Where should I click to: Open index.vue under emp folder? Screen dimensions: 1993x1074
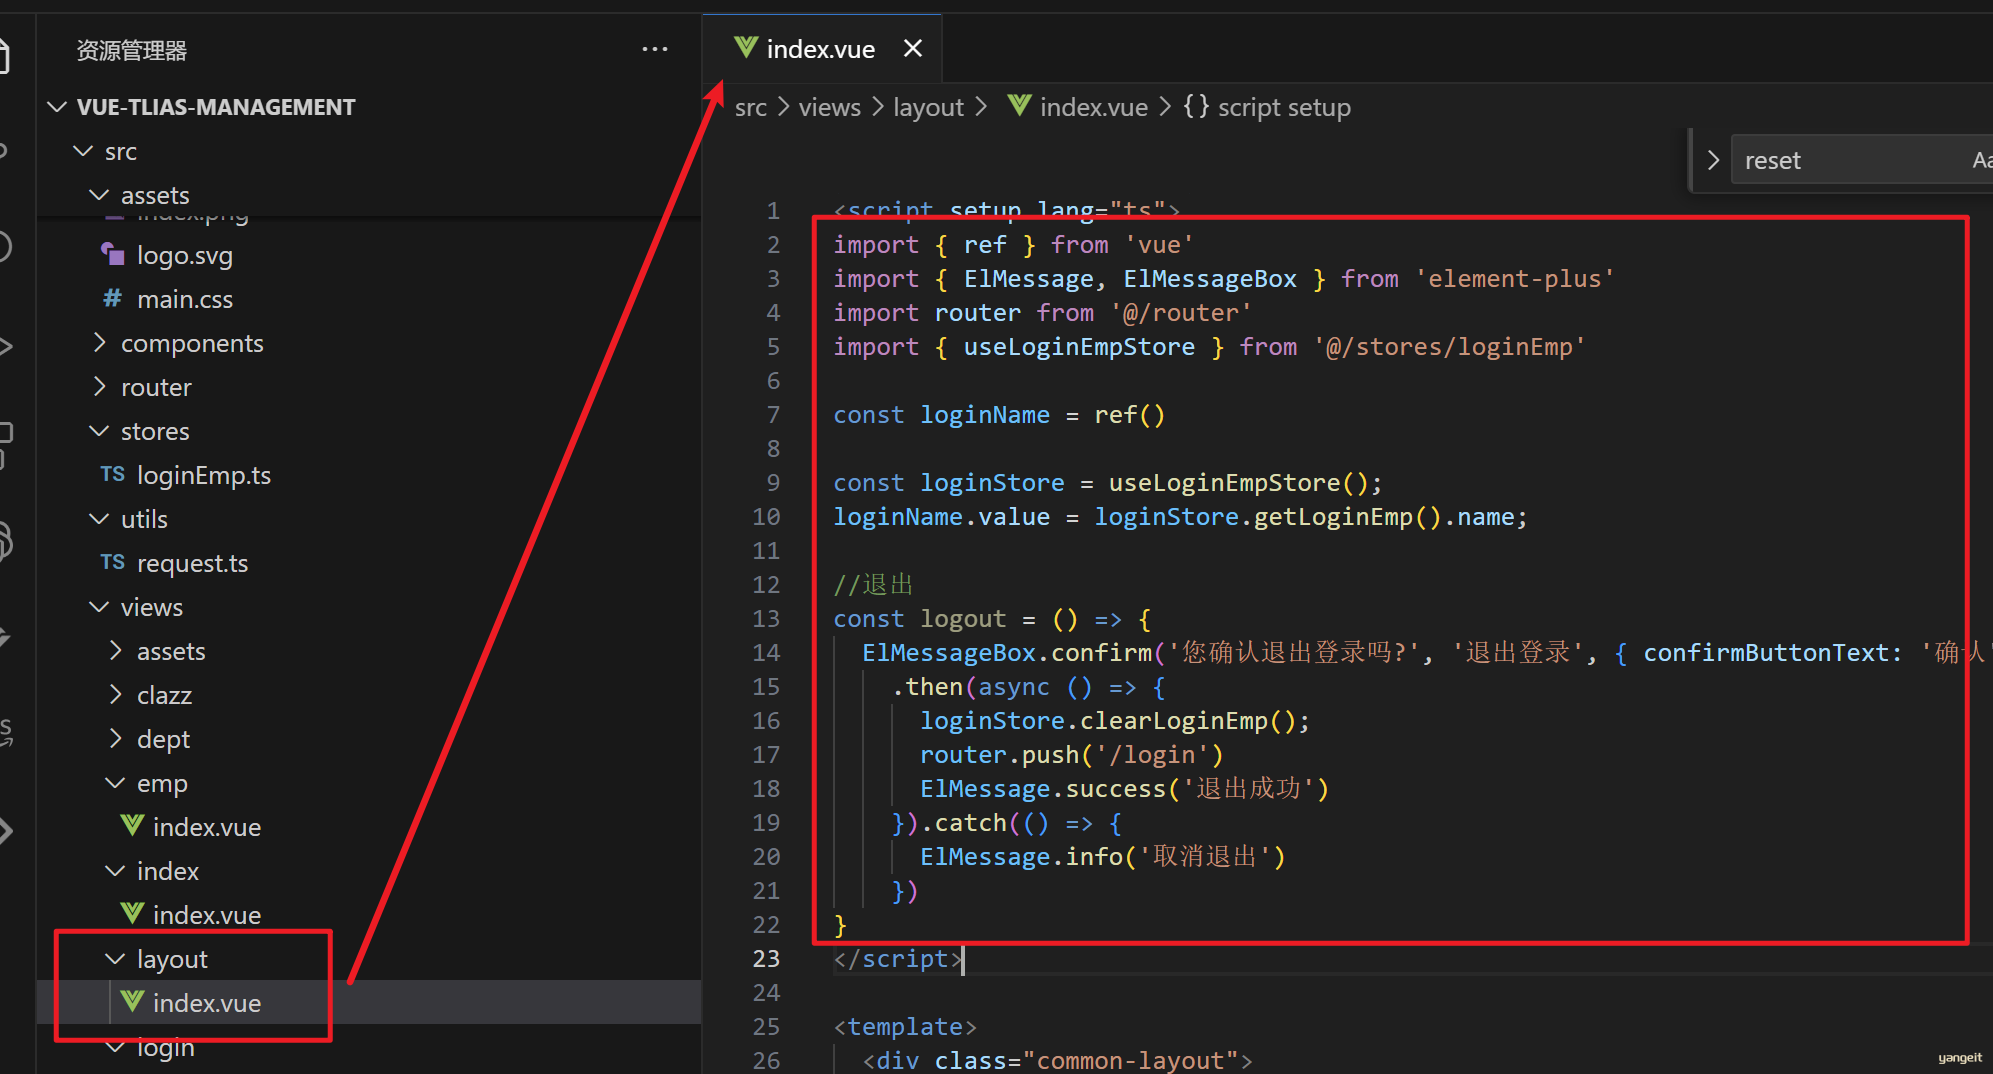pos(206,827)
